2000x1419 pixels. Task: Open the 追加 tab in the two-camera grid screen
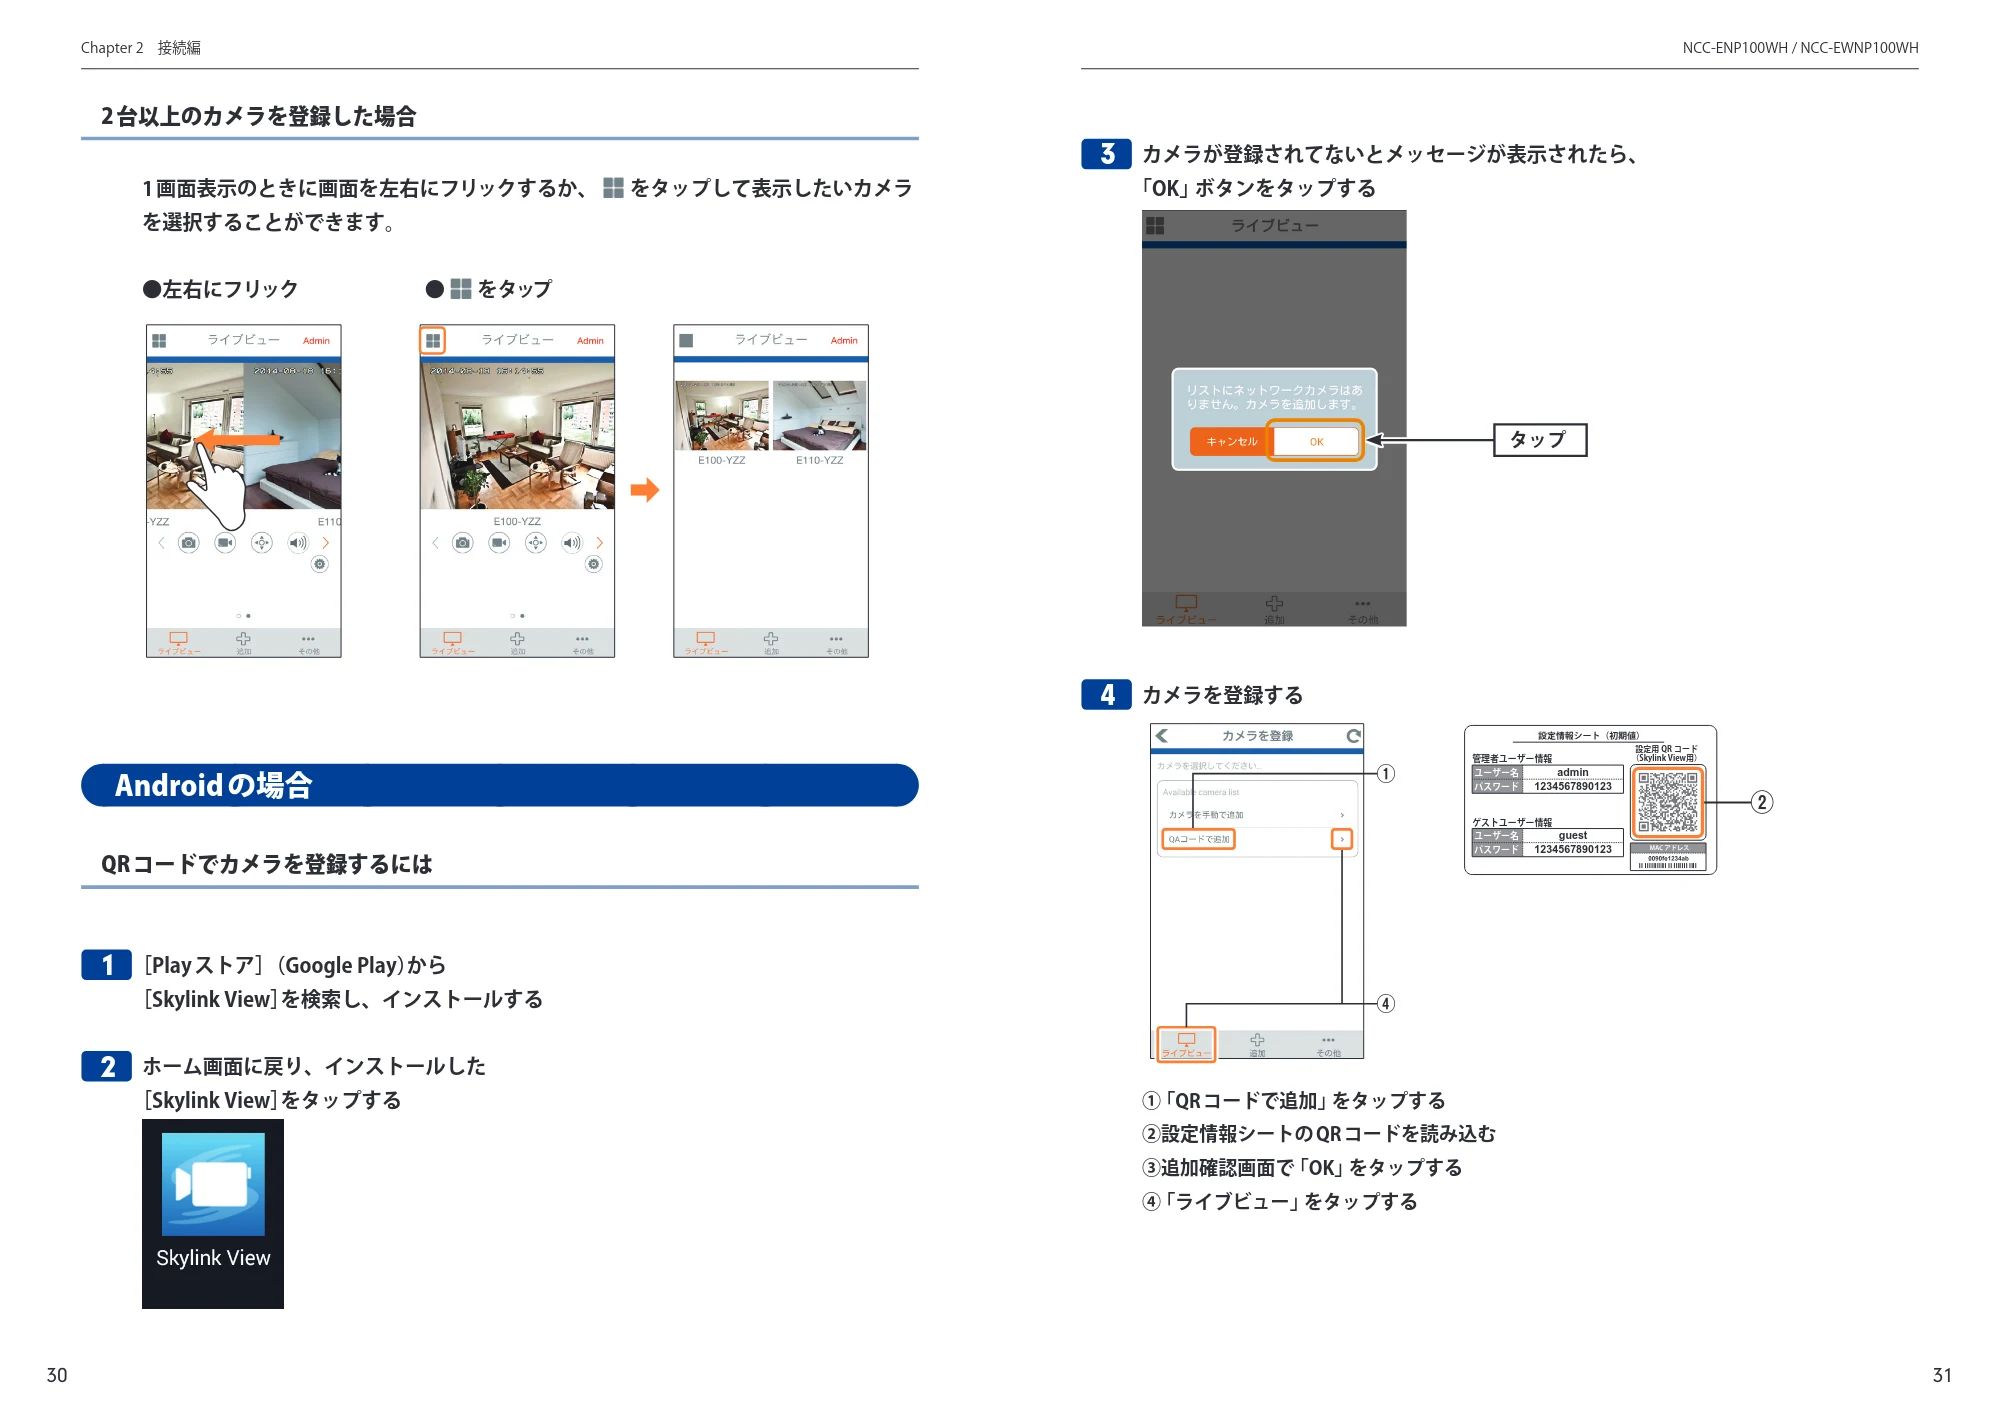tap(771, 643)
